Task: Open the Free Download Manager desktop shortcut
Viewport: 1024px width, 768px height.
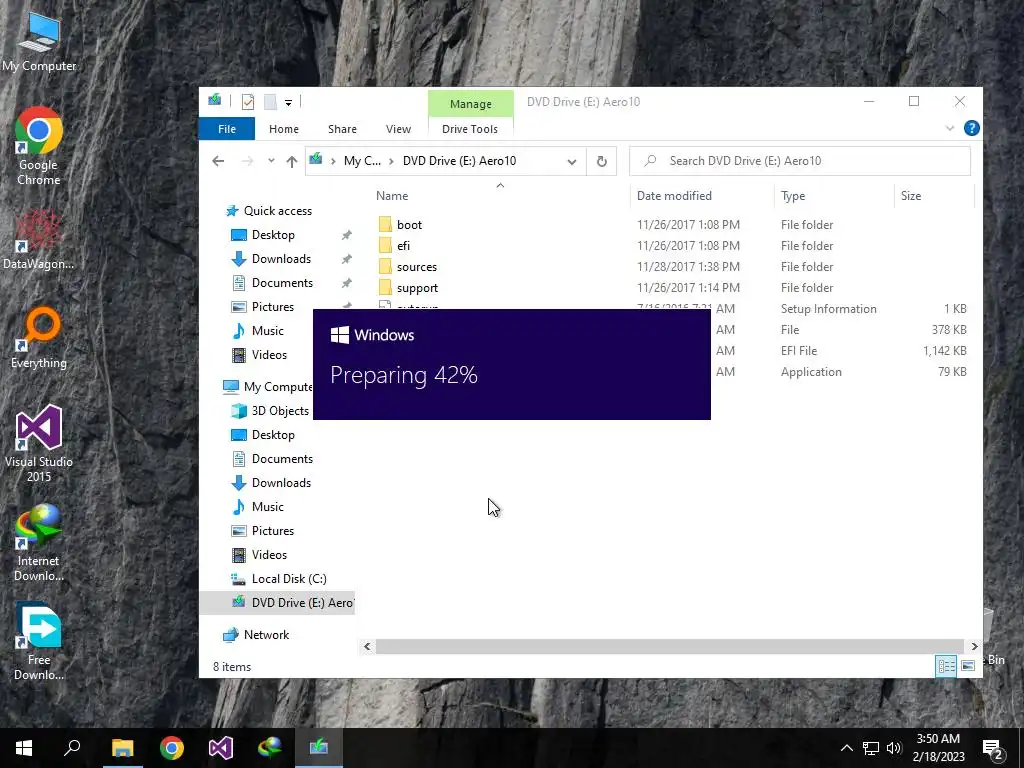Action: [39, 642]
